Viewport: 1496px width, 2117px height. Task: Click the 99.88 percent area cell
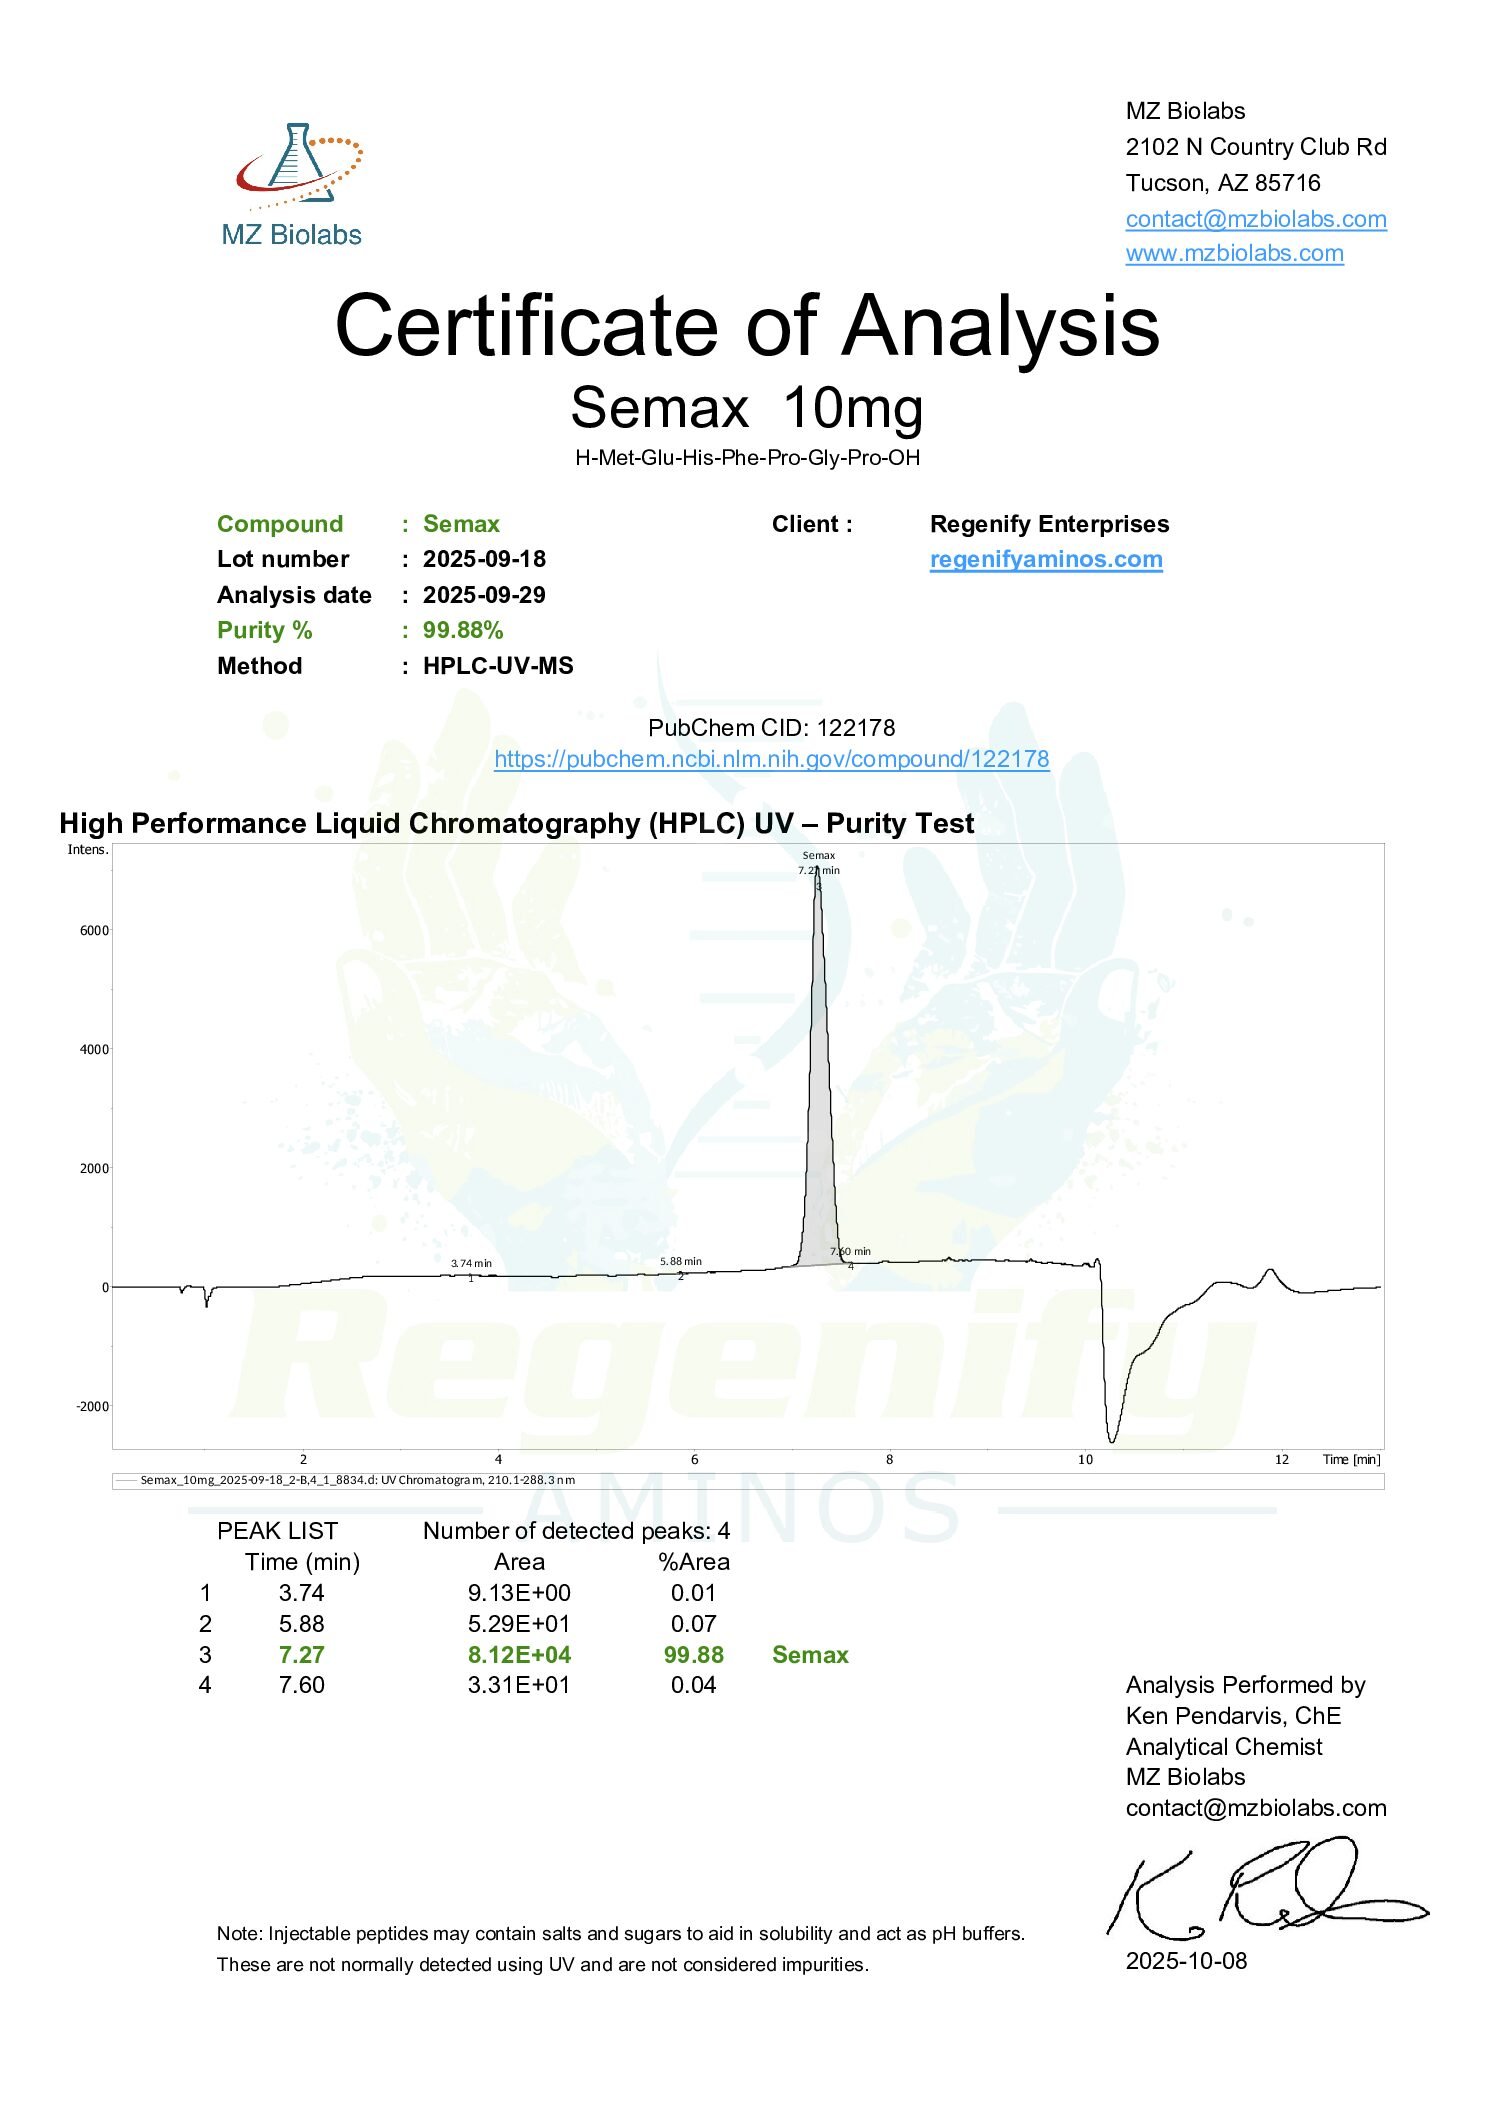point(694,1655)
